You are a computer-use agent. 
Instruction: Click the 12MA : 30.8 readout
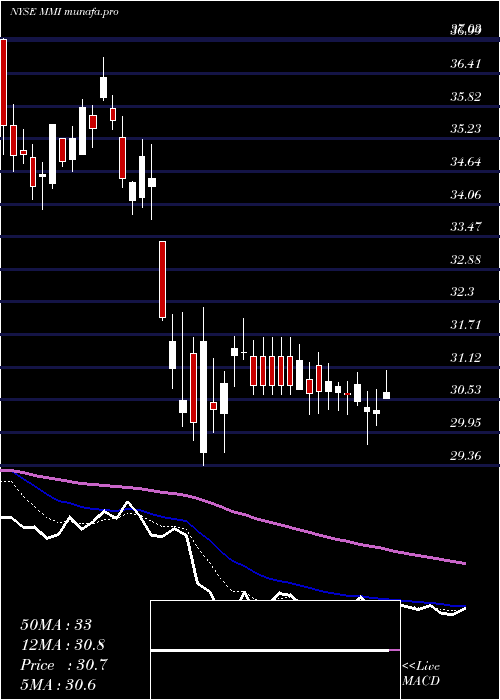click(64, 645)
